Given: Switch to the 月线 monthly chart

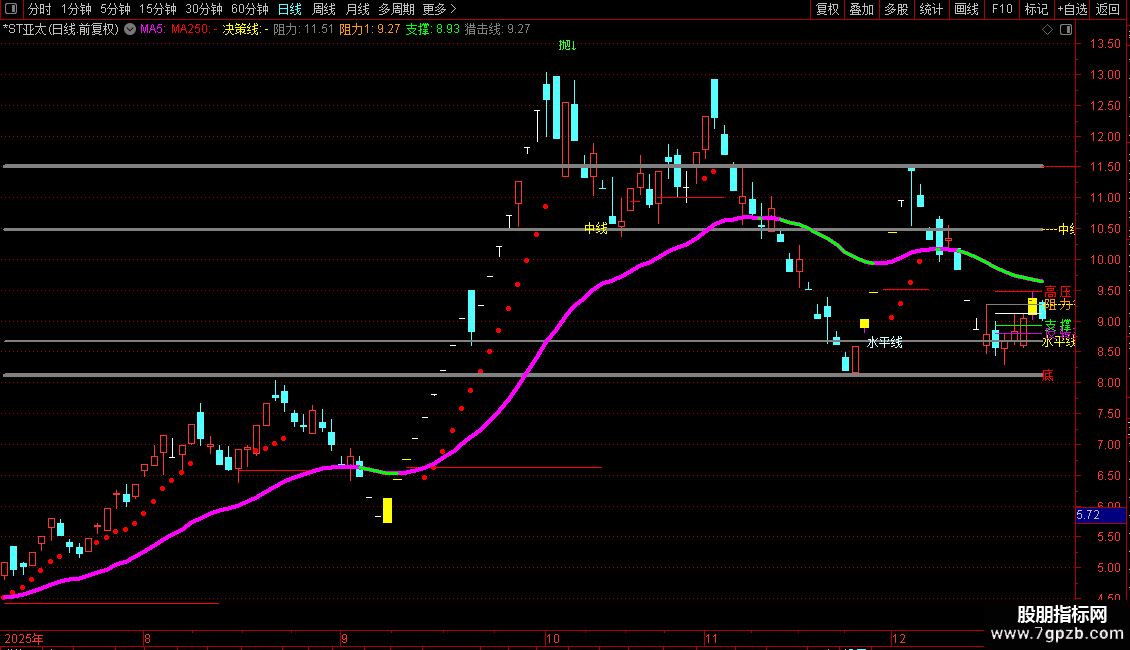Looking at the screenshot, I should [357, 9].
